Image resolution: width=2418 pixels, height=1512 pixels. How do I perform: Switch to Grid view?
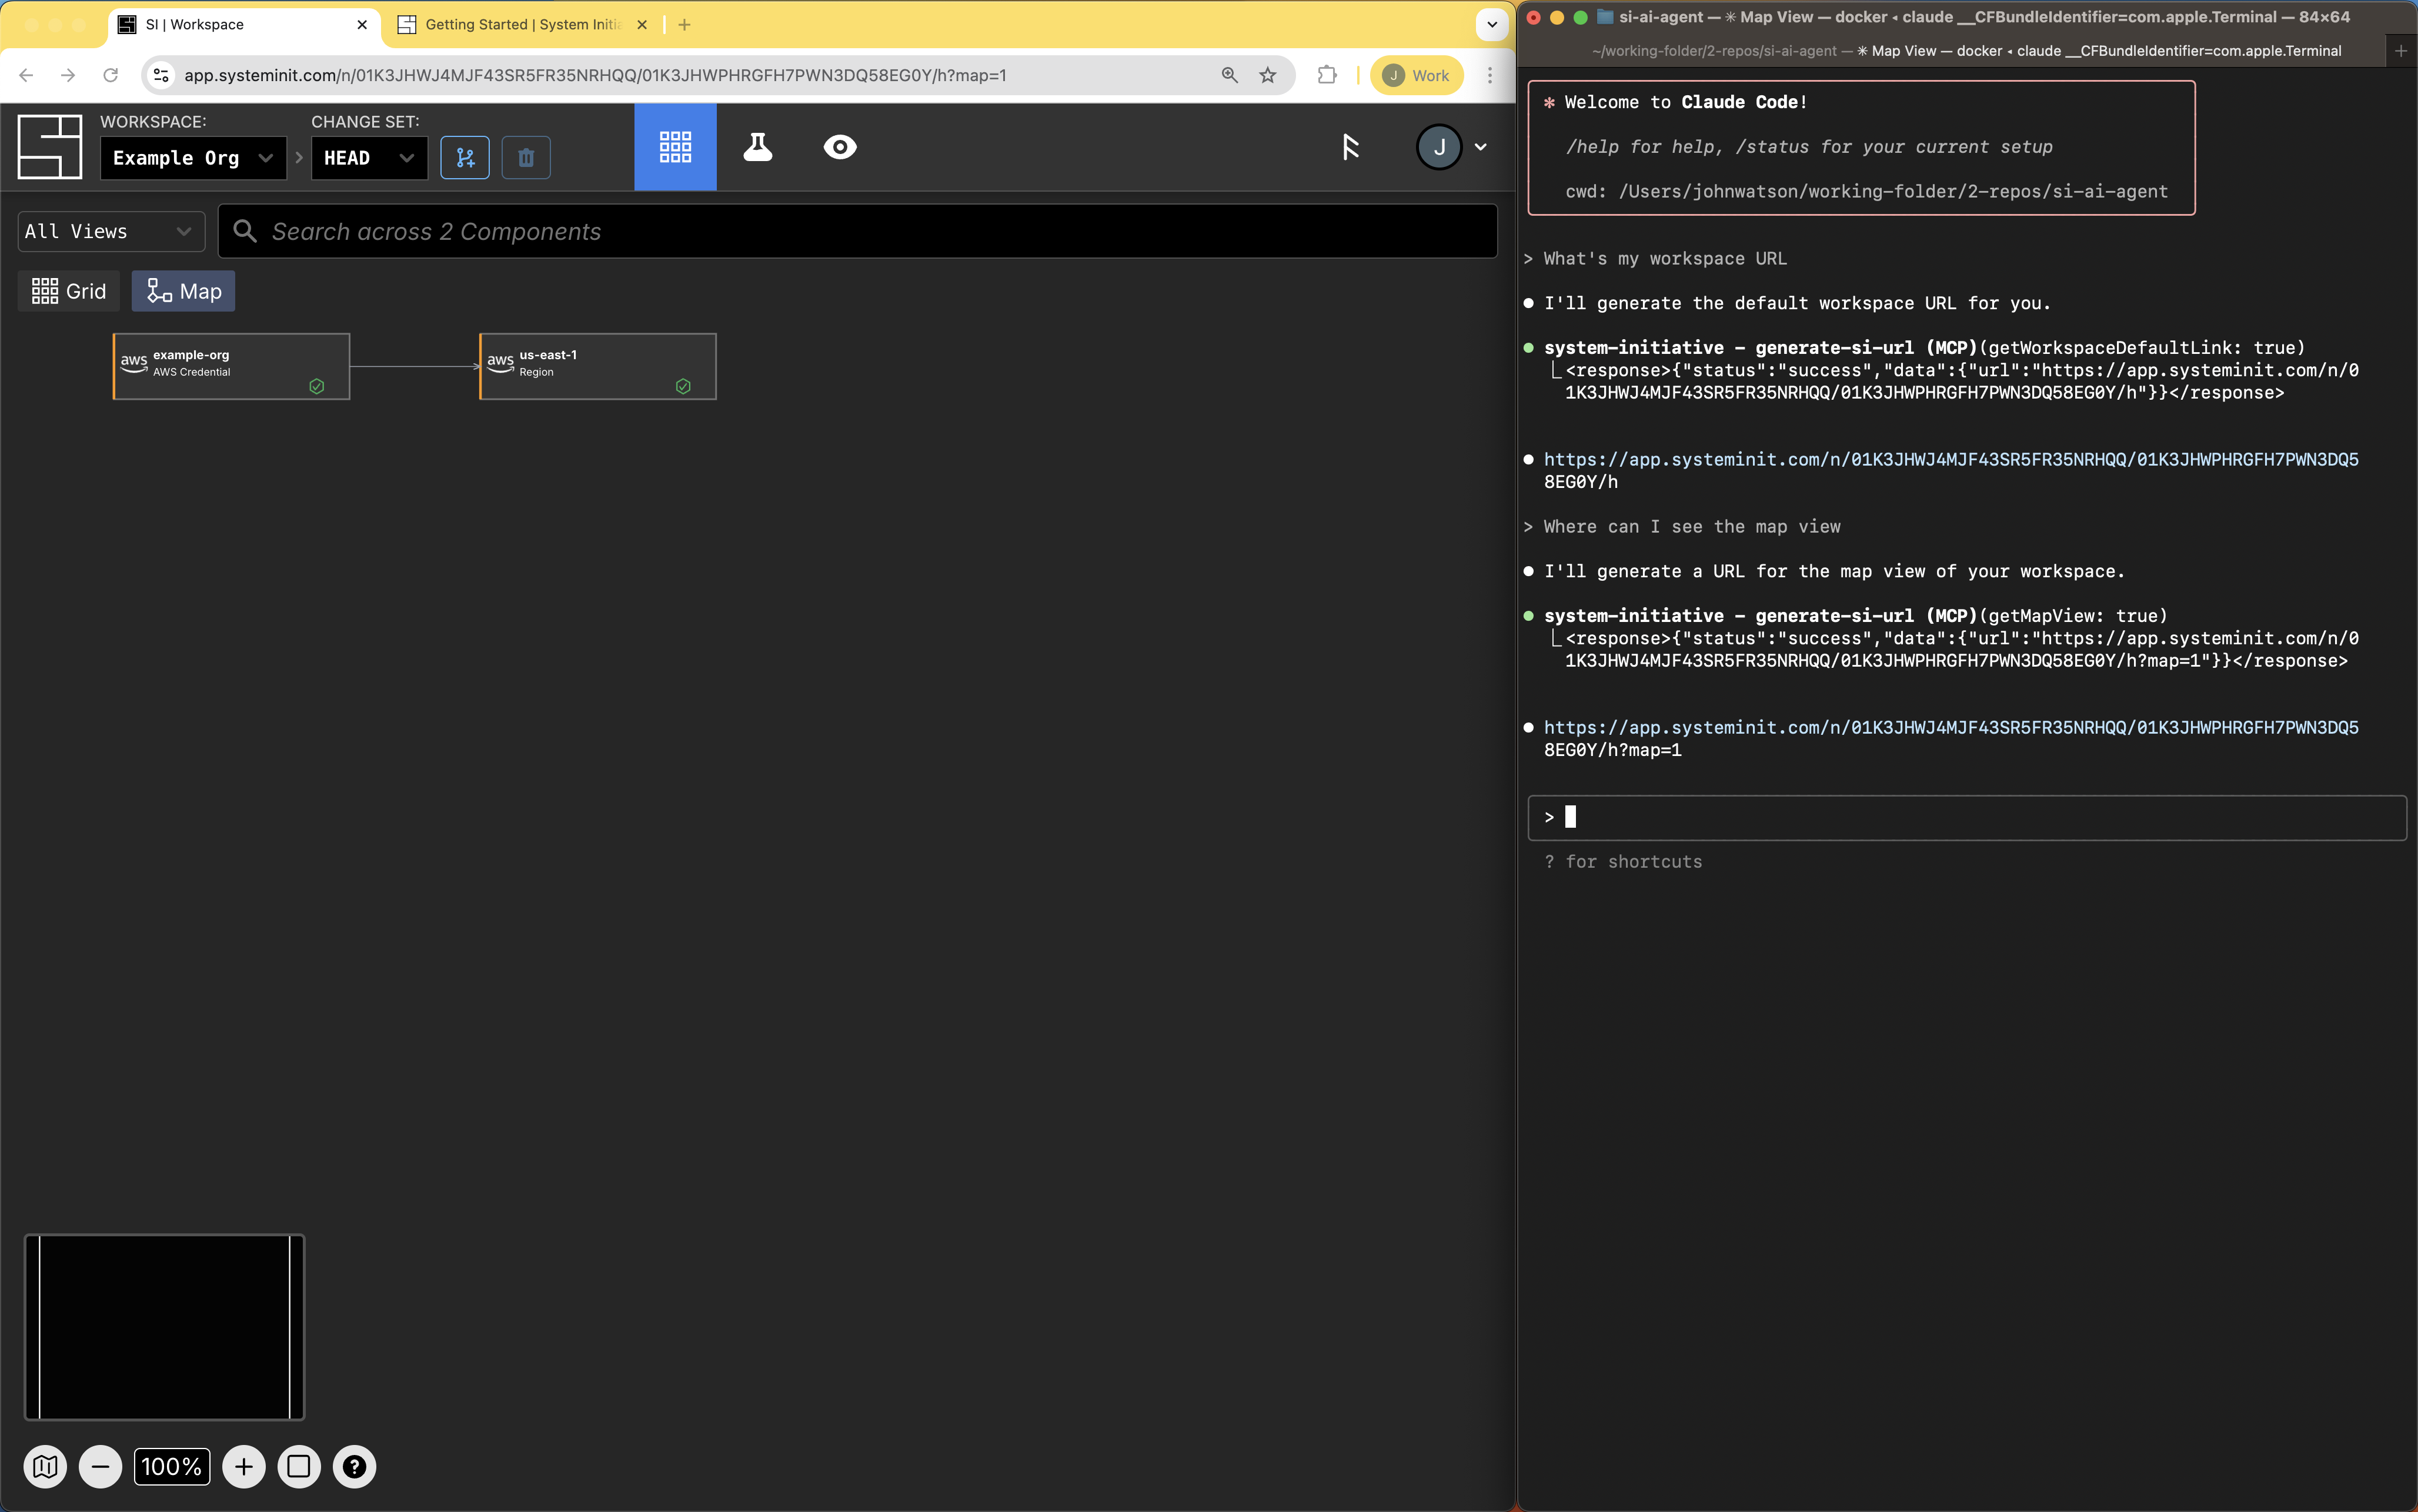pyautogui.click(x=69, y=291)
